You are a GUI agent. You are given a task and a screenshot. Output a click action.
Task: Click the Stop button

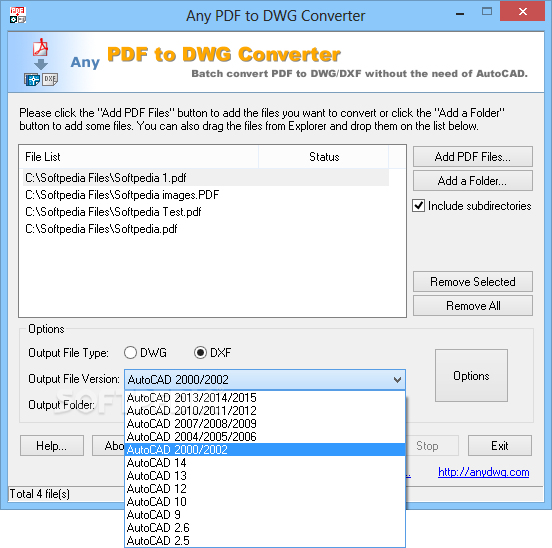click(x=432, y=446)
